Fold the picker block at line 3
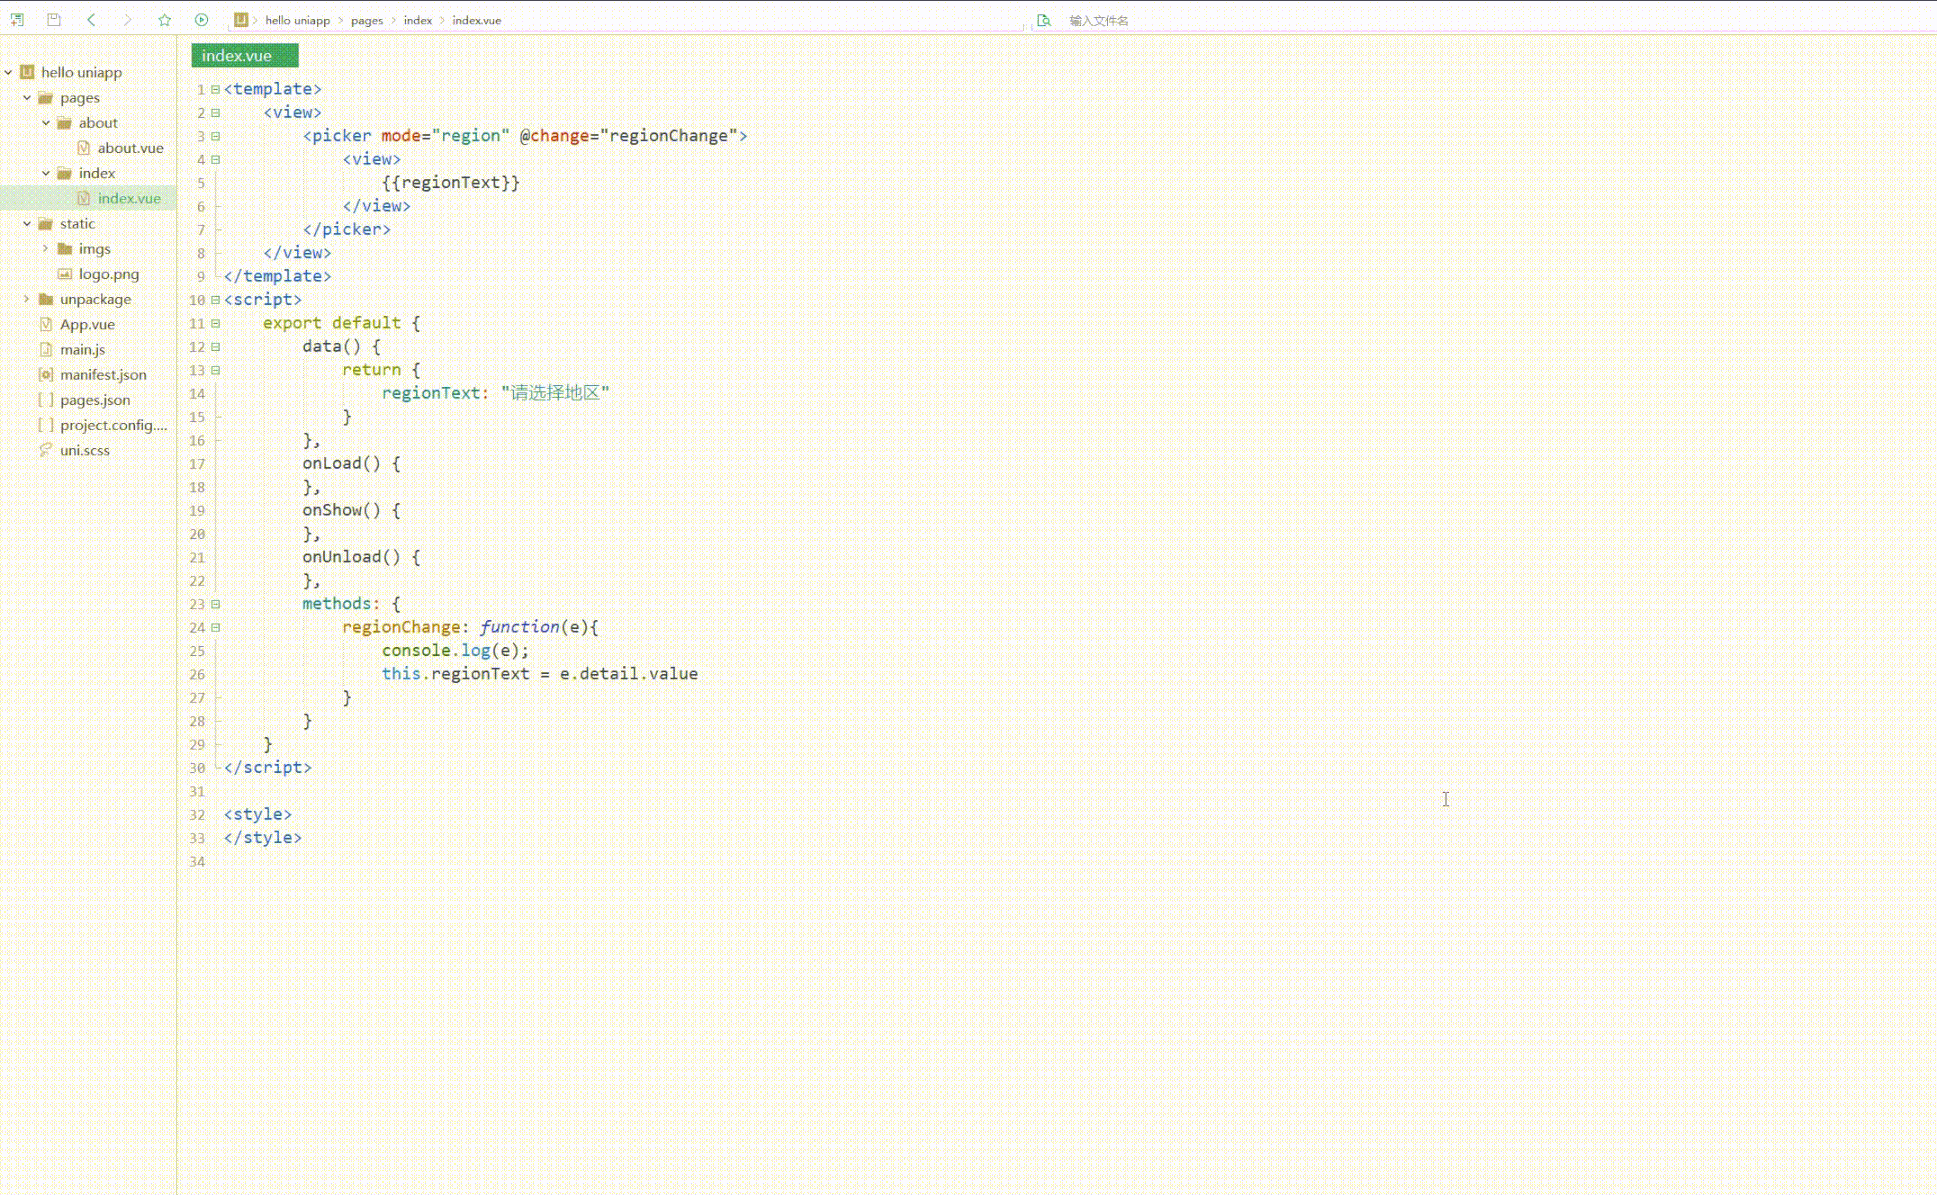This screenshot has width=1937, height=1195. pos(215,136)
